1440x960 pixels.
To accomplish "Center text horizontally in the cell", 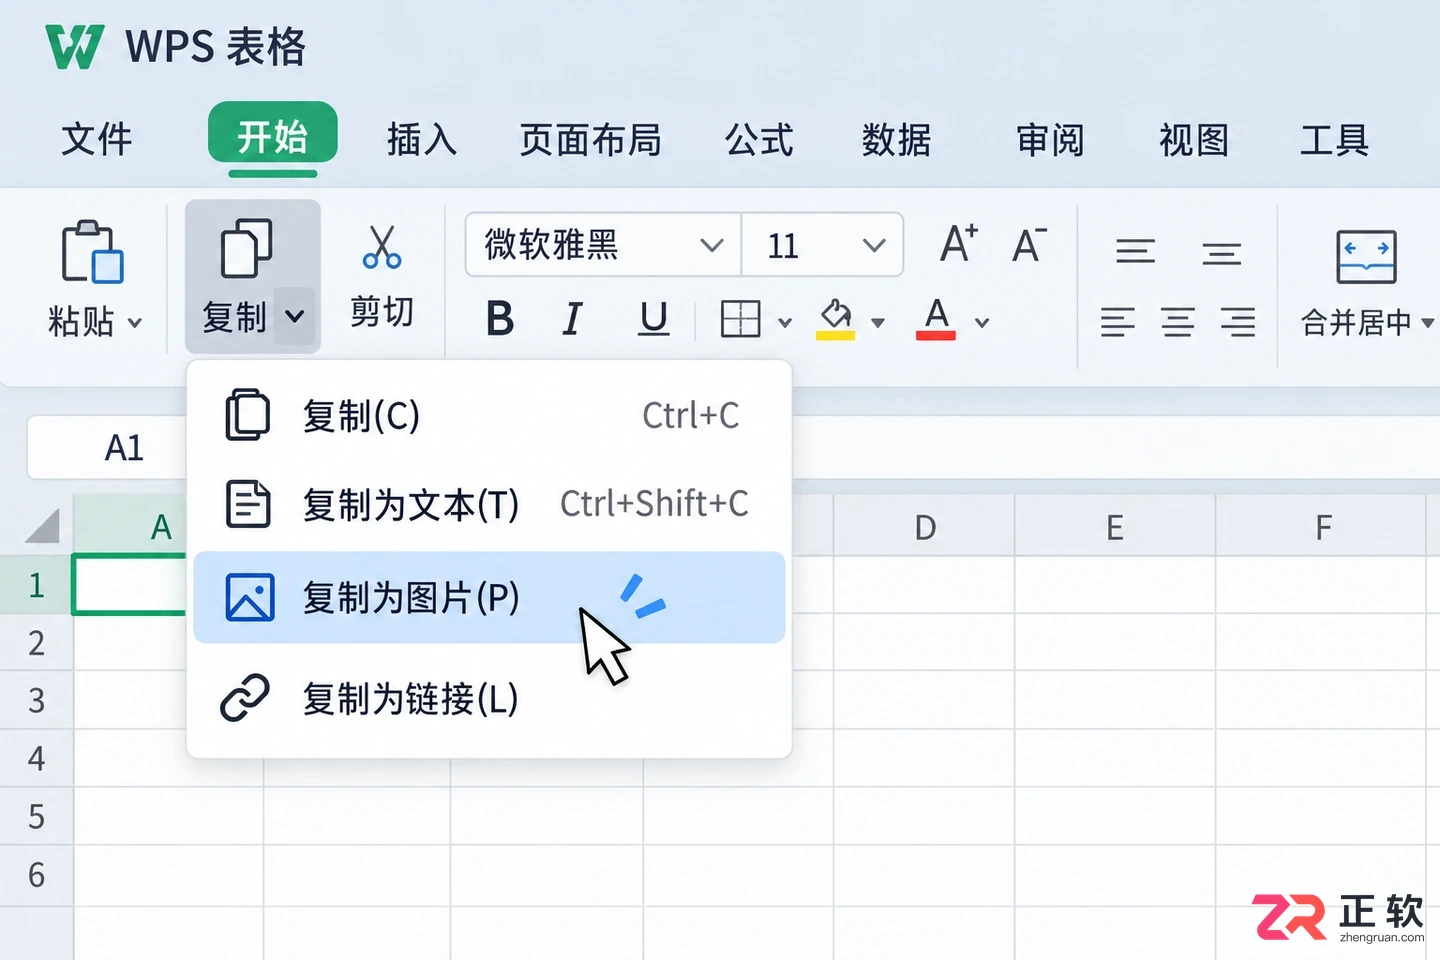I will tap(1177, 322).
